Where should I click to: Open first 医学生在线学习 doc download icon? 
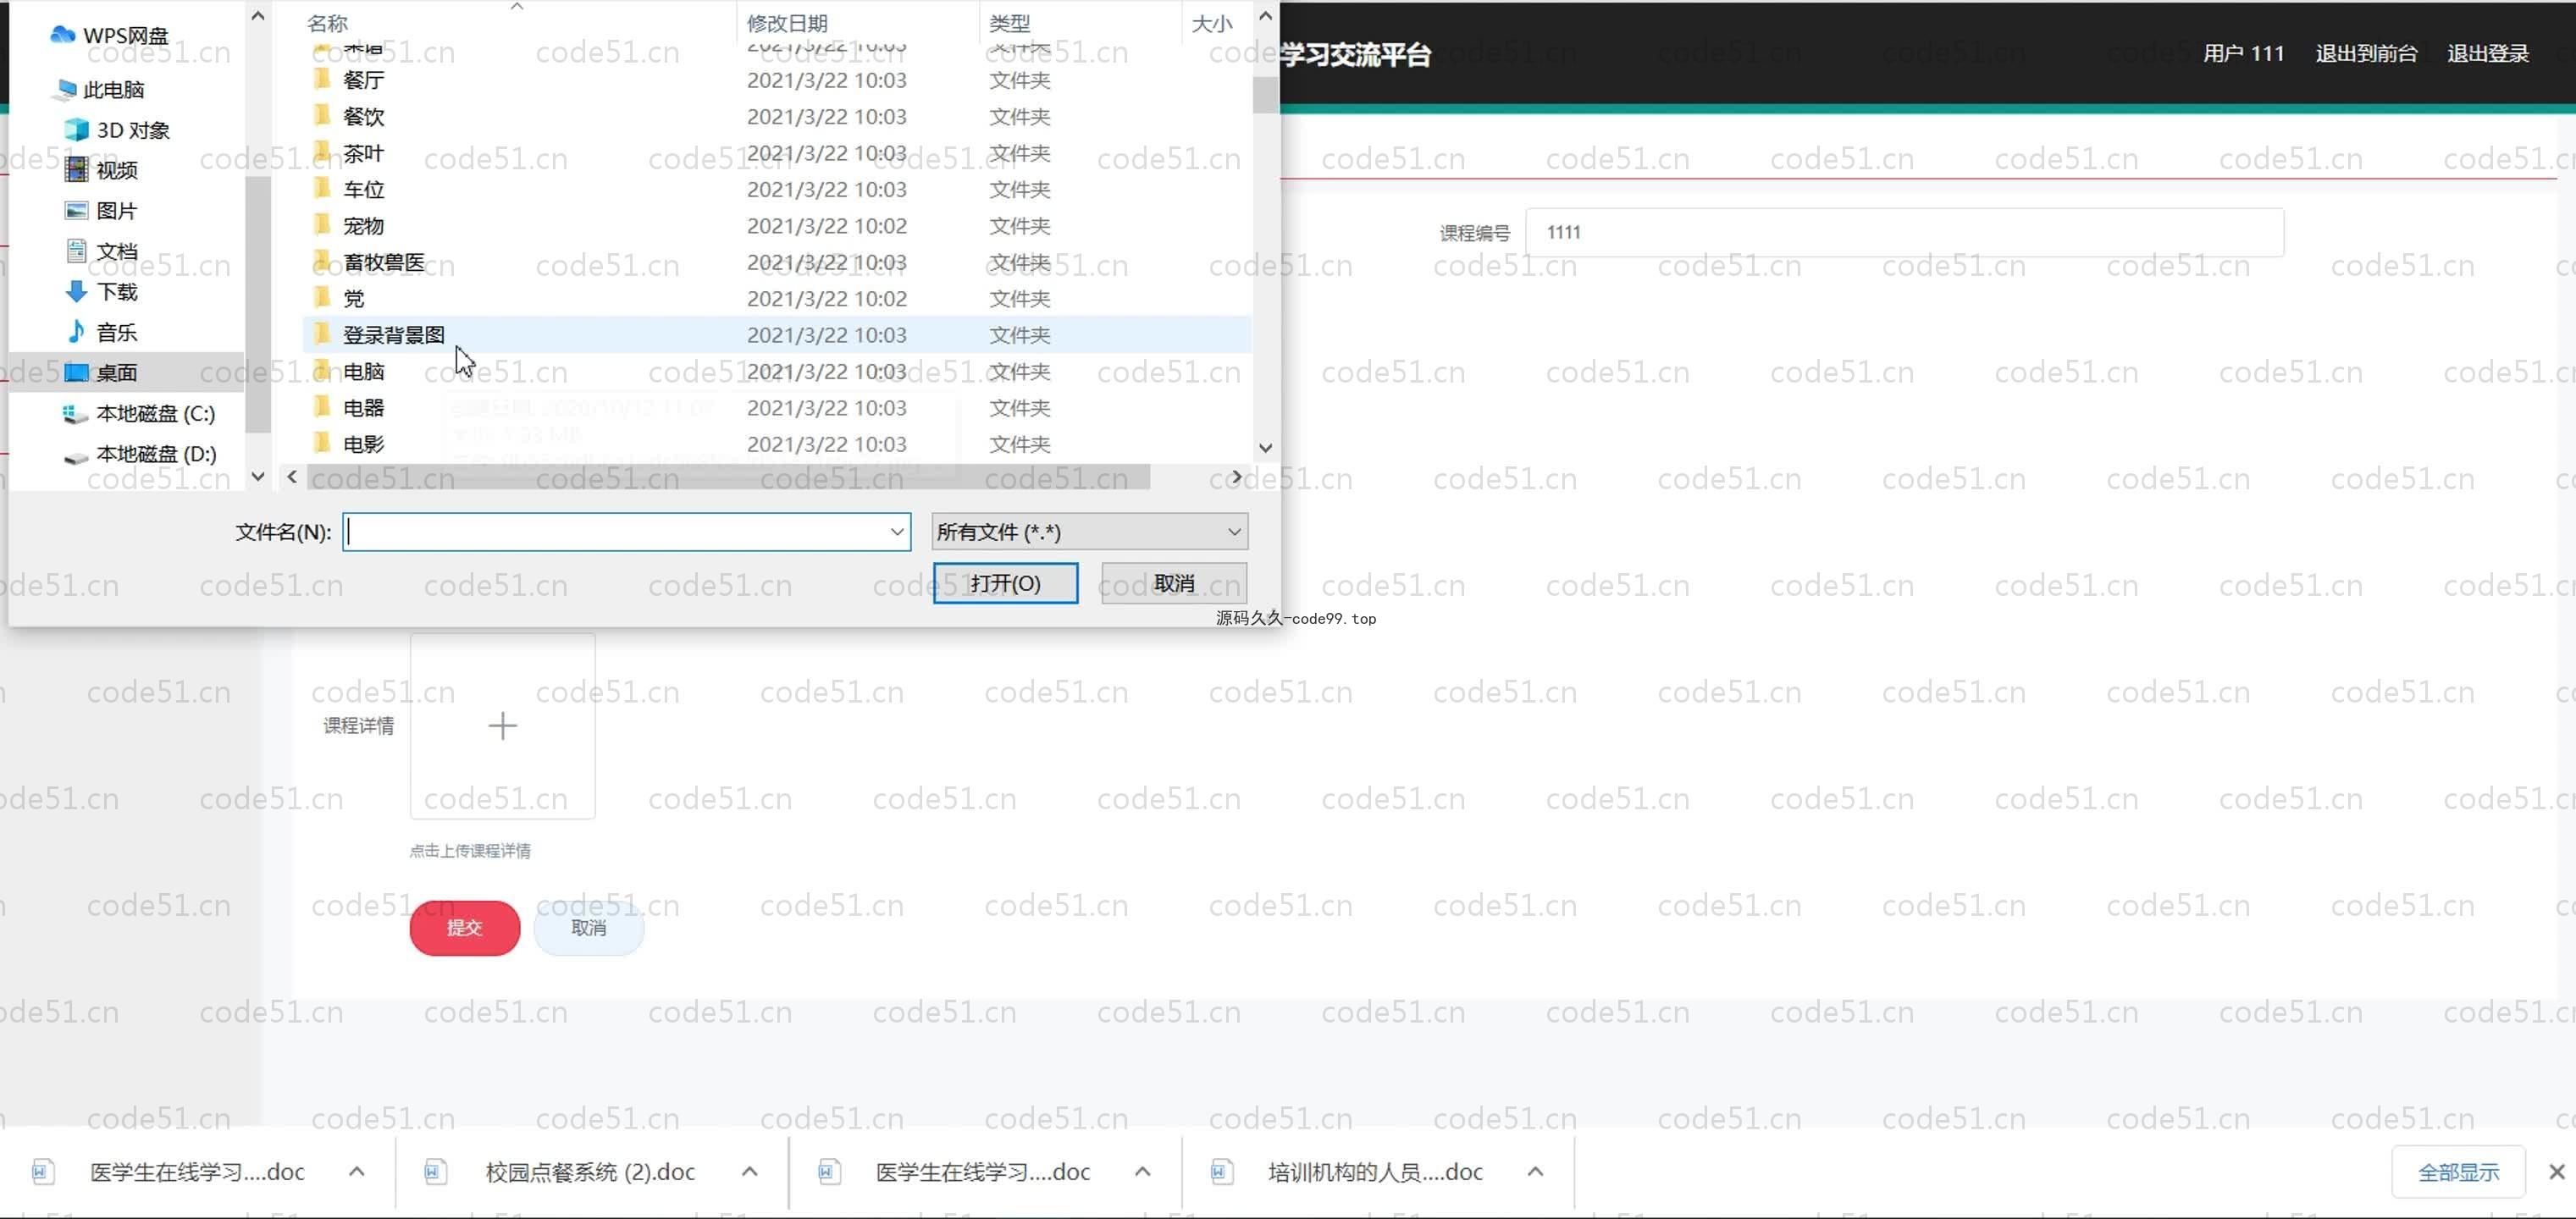43,1172
